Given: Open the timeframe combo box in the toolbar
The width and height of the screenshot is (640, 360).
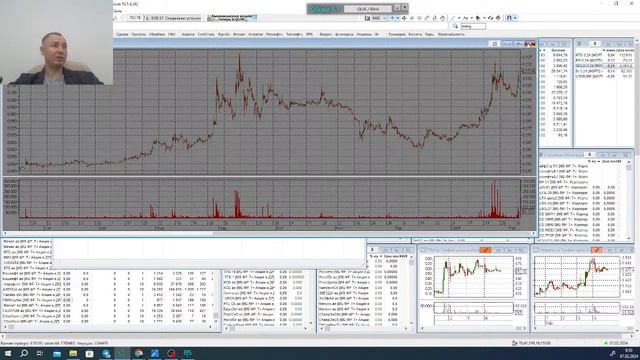Looking at the screenshot, I should click(379, 18).
